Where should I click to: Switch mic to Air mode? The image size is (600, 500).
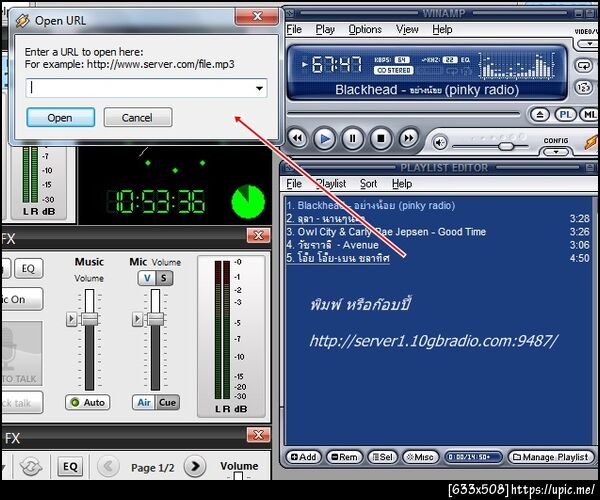144,402
